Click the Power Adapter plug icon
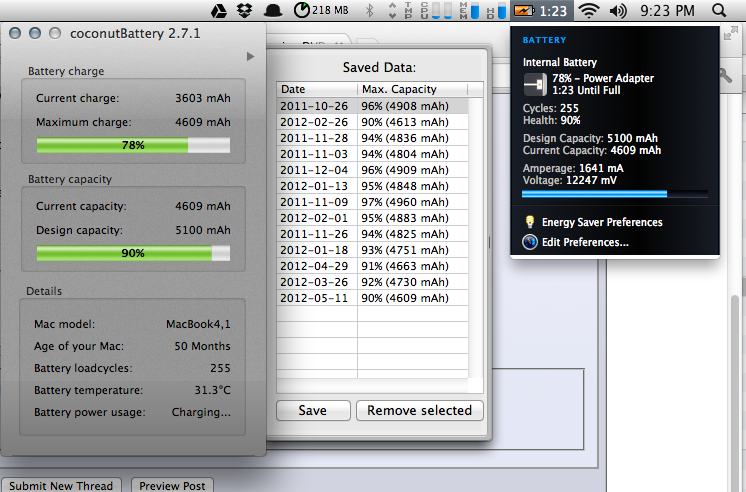Screen dimensions: 746x492 tap(536, 85)
